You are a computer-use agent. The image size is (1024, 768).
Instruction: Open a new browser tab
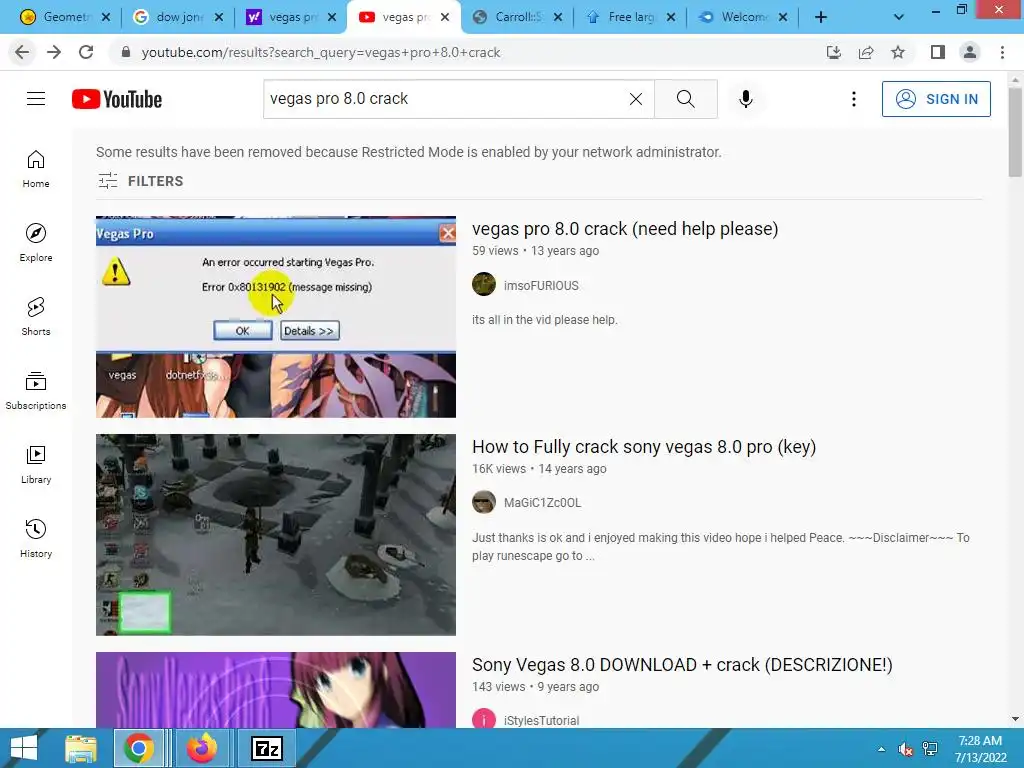click(x=821, y=17)
